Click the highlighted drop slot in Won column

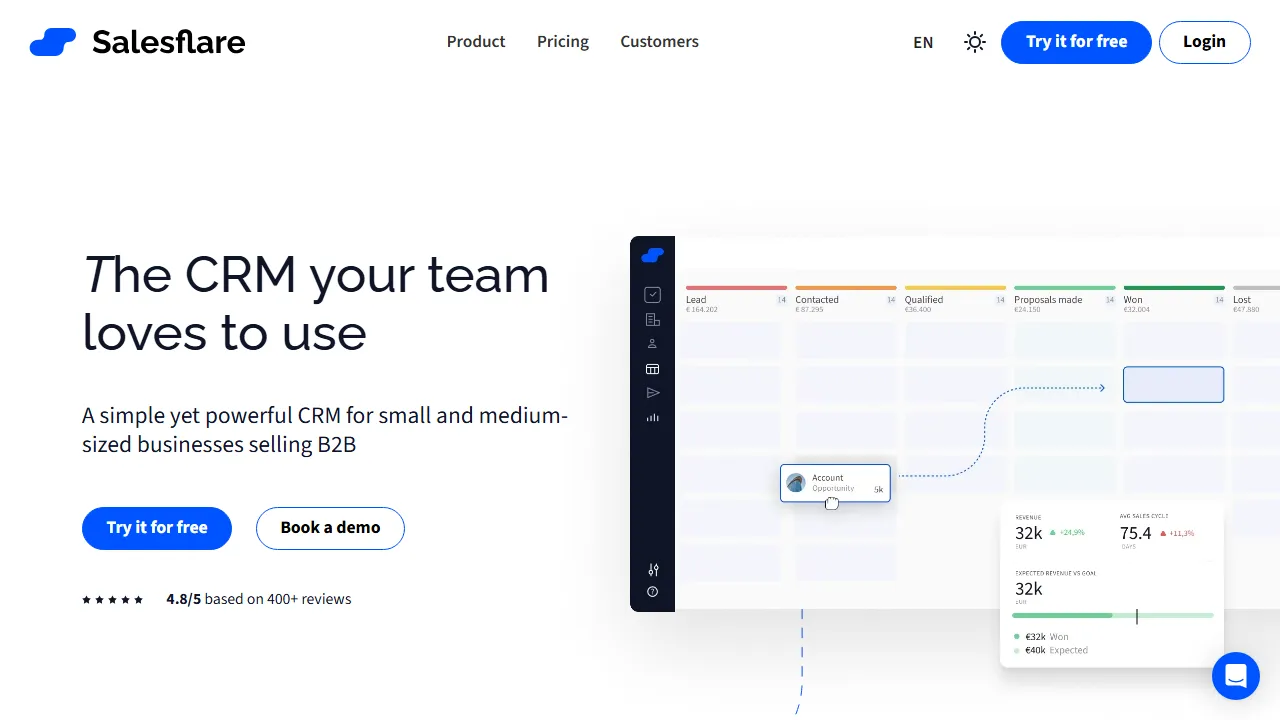(1173, 385)
